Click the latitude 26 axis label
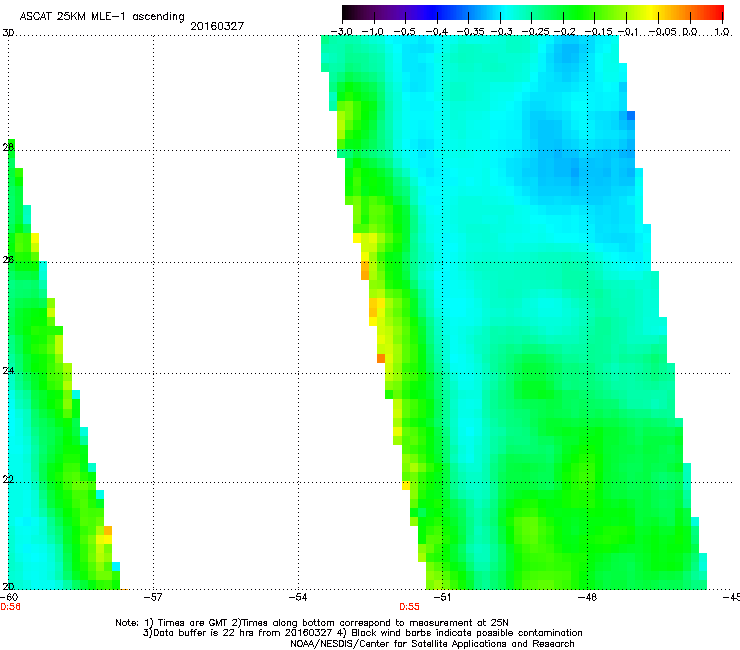740x650 pixels. coord(8,259)
